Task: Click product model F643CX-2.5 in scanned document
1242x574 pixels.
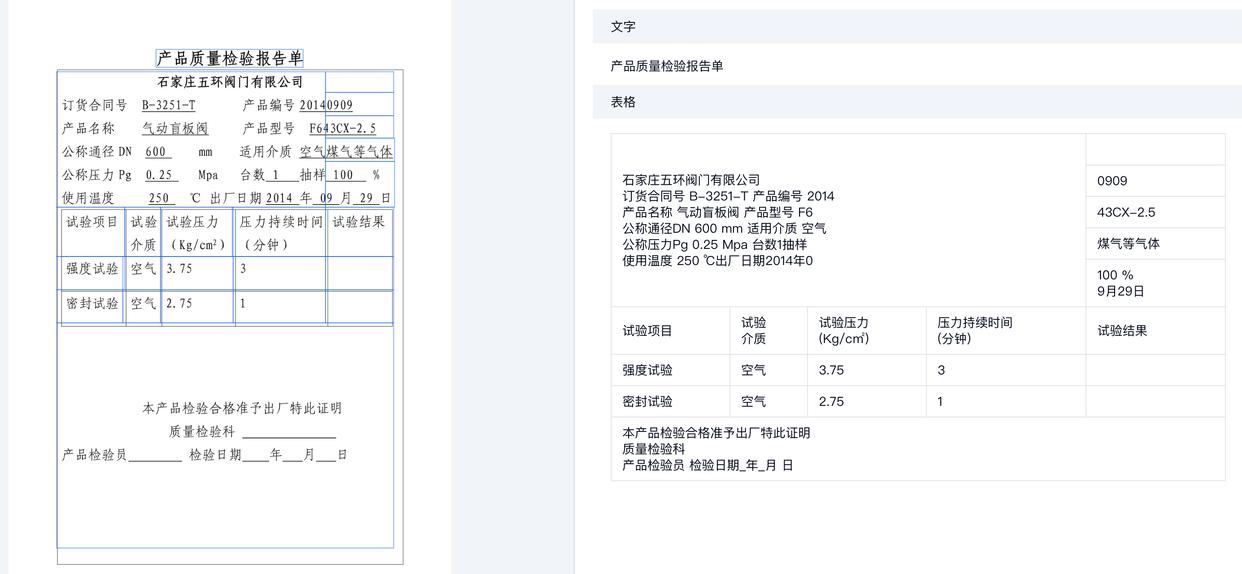Action: 343,128
